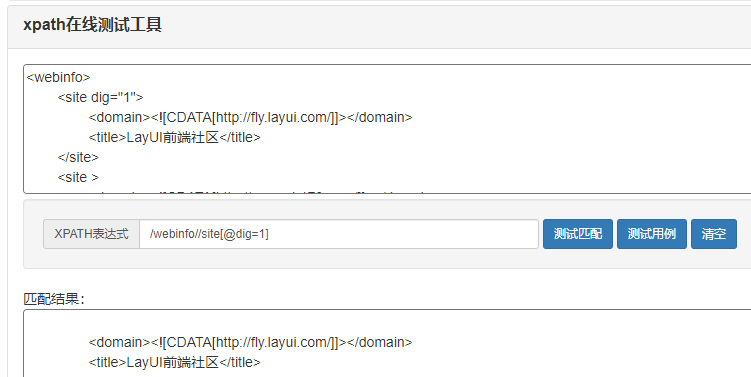Click the 测试用例 button
751x377 pixels.
point(651,234)
